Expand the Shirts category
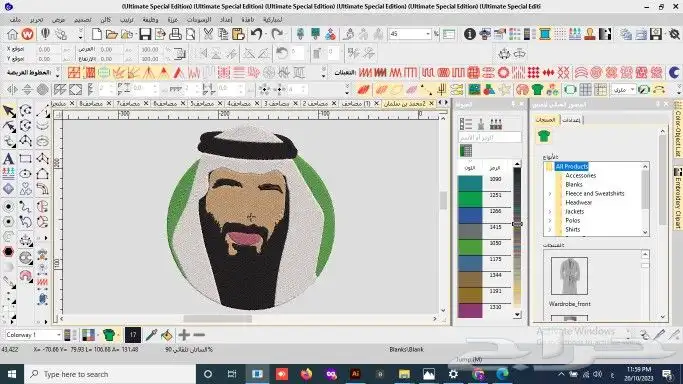 pyautogui.click(x=550, y=229)
